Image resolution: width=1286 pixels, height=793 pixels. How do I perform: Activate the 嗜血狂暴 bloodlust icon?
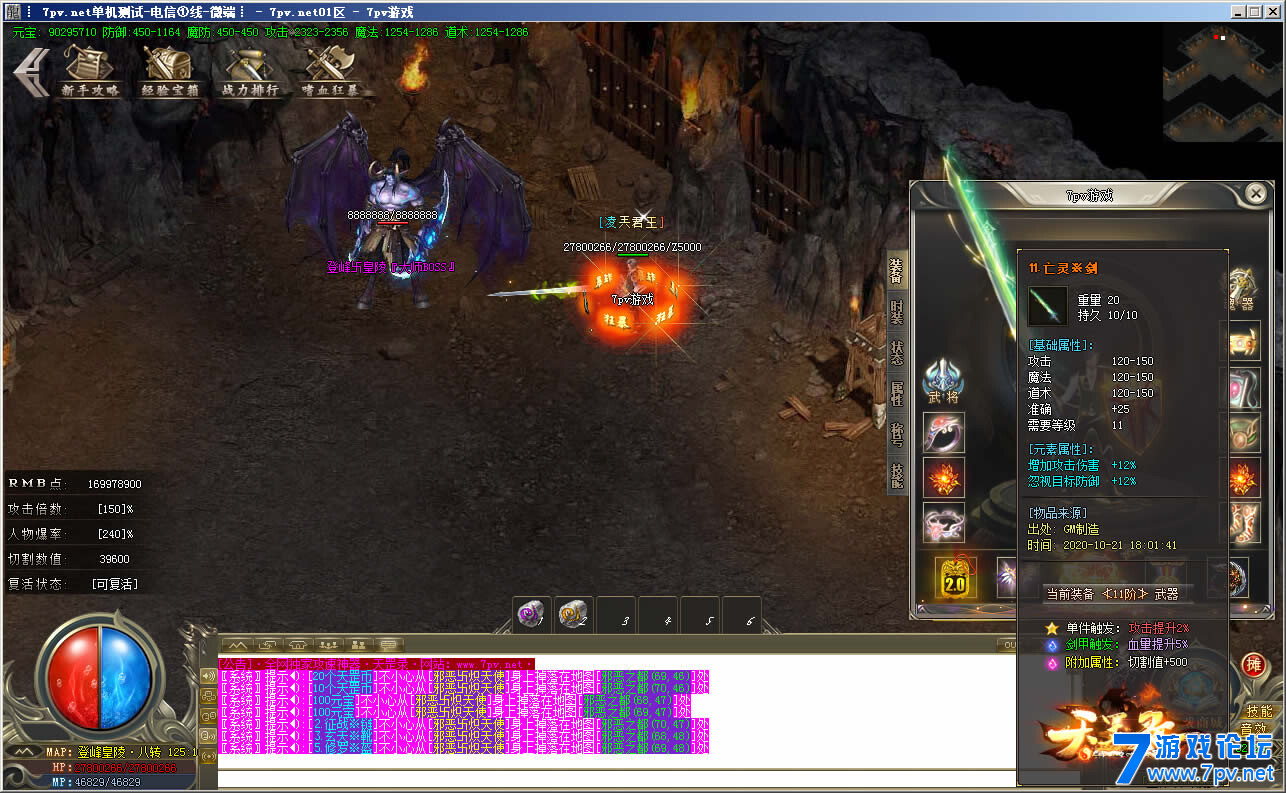coord(330,72)
